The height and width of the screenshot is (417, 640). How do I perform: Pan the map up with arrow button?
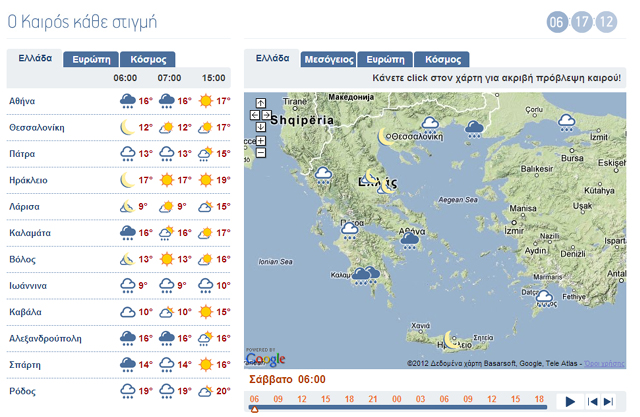click(261, 102)
